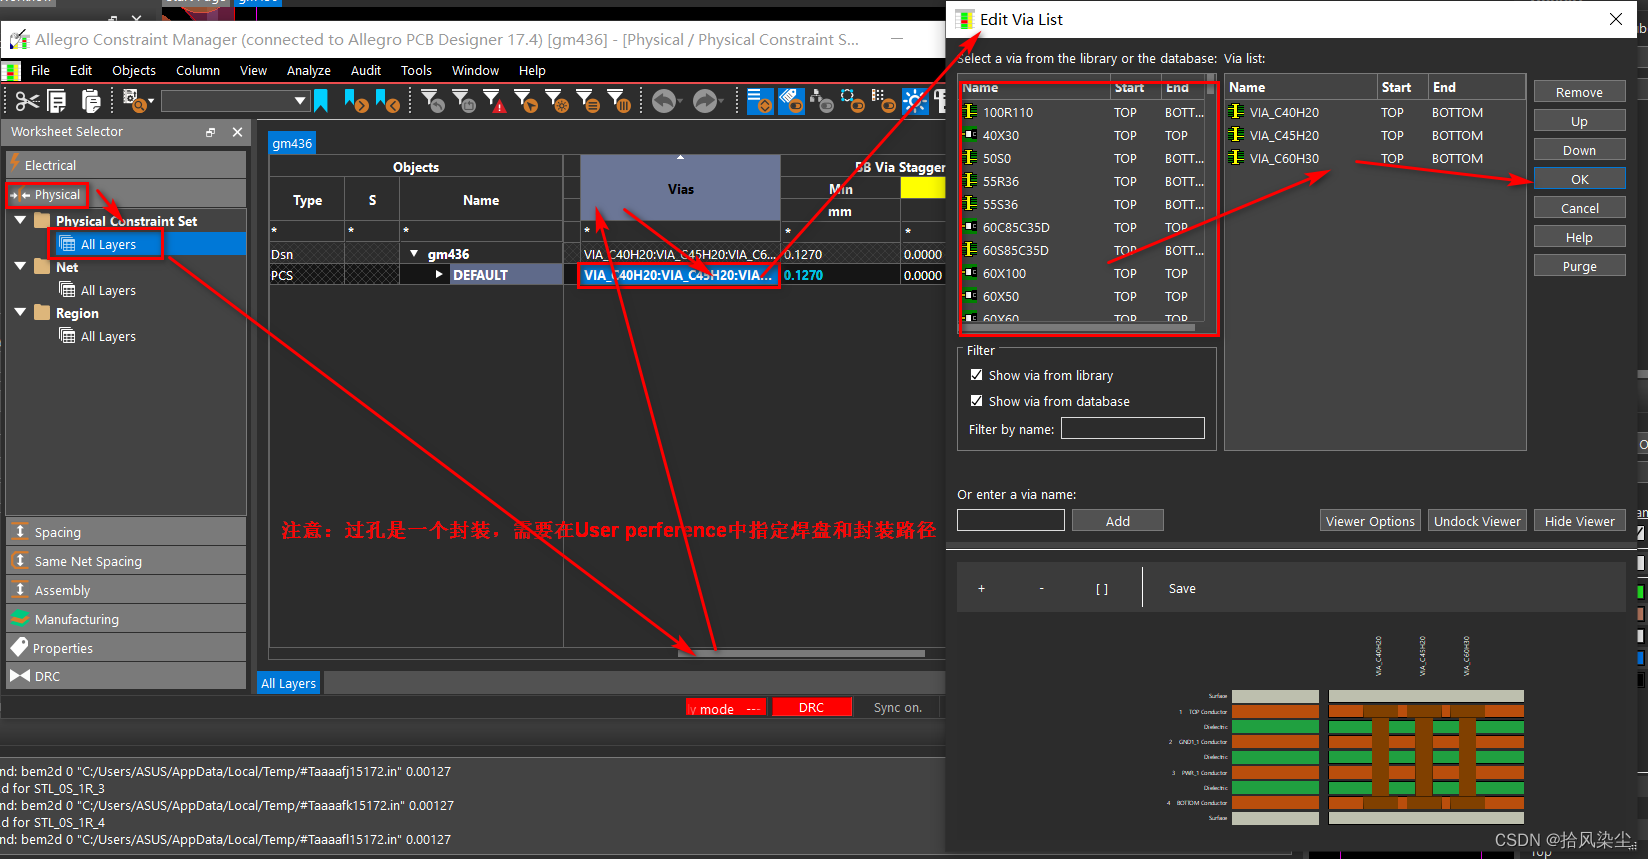Click the Purge button
This screenshot has width=1648, height=859.
point(1579,266)
